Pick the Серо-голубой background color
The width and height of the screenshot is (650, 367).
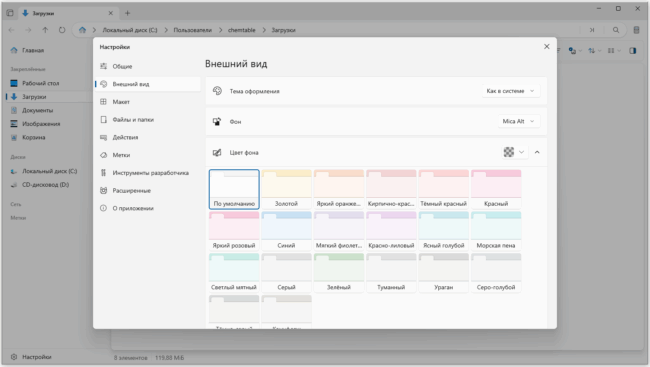[x=496, y=273]
